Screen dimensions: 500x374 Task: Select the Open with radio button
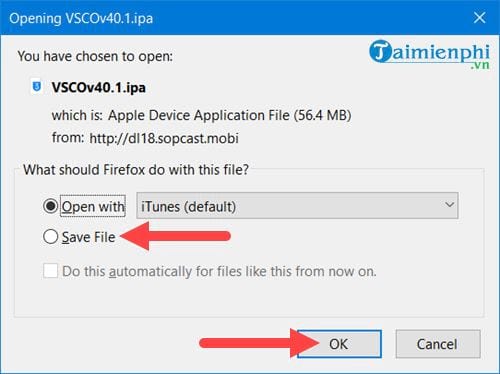click(51, 206)
